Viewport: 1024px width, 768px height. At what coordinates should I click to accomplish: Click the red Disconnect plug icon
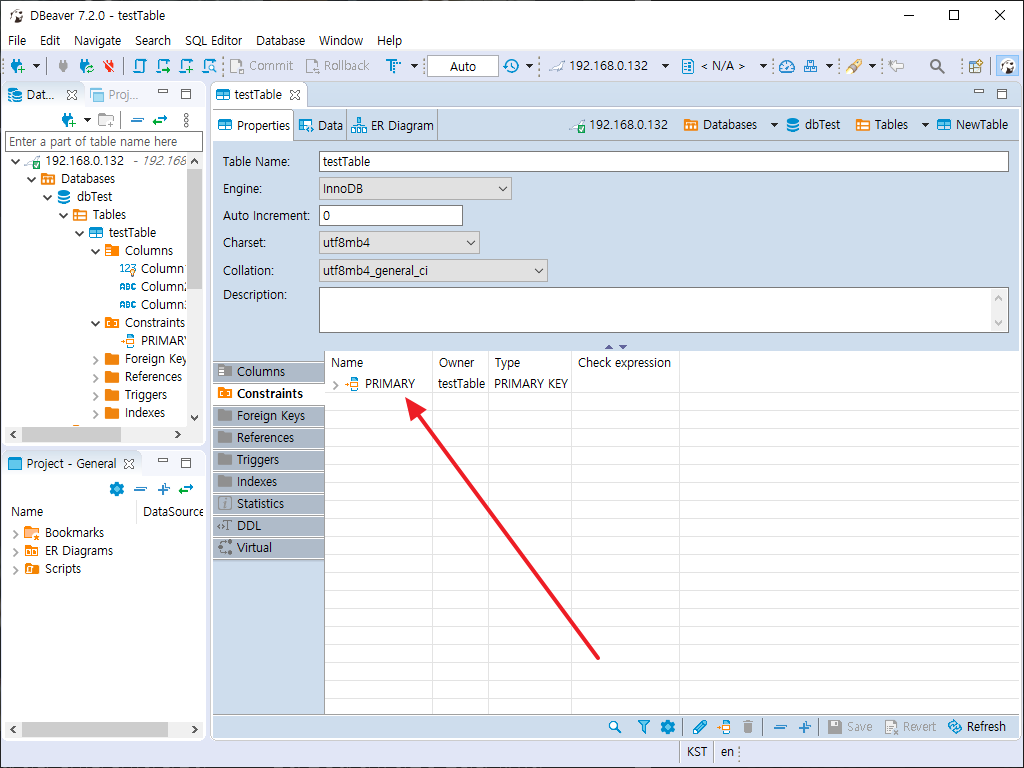[x=108, y=66]
